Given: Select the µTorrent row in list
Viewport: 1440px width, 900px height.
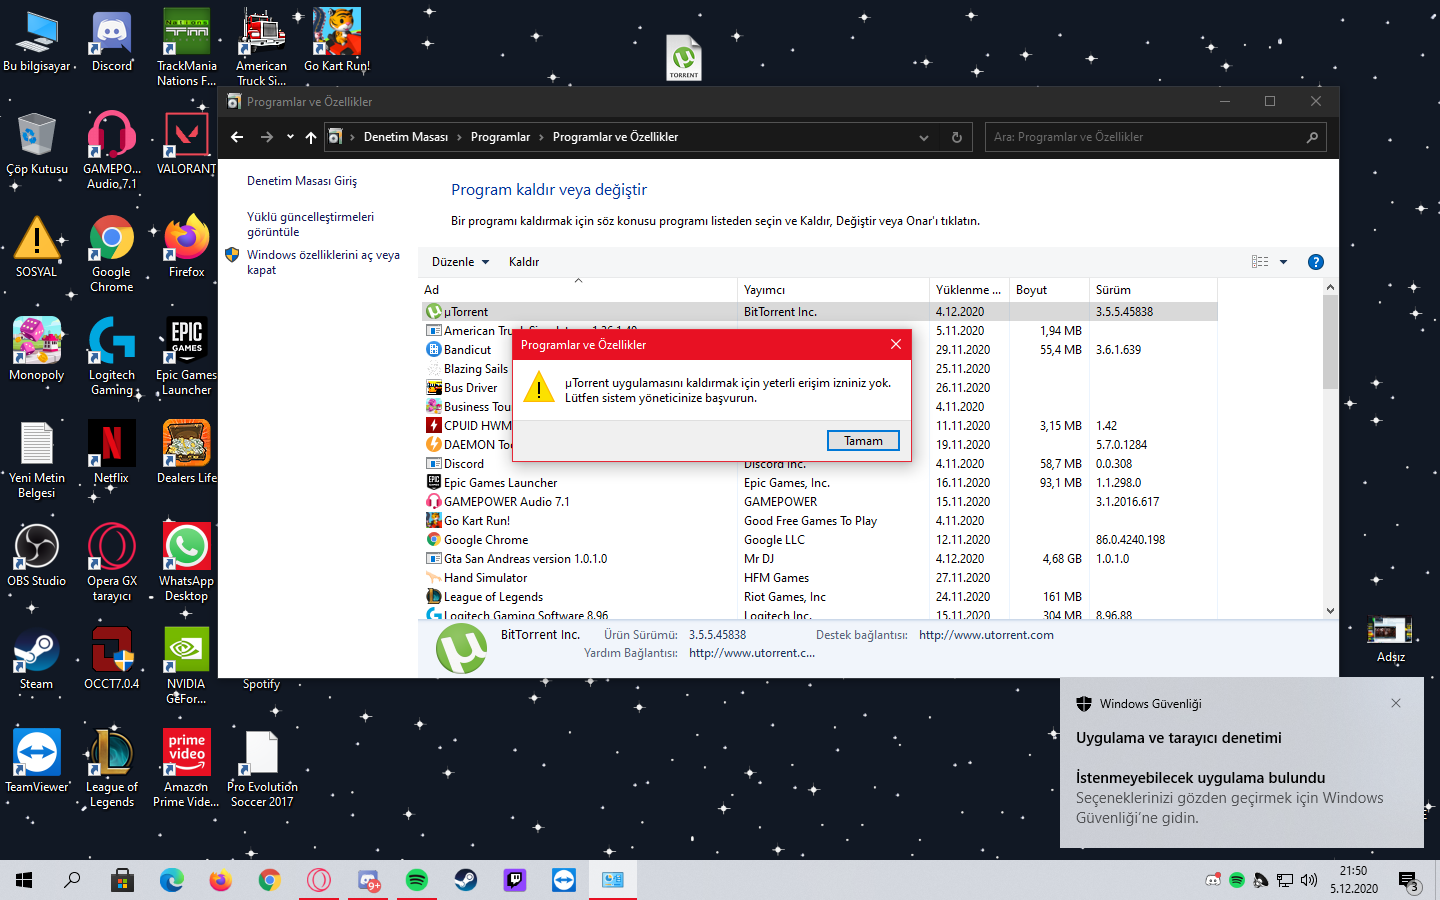Looking at the screenshot, I should tap(820, 312).
